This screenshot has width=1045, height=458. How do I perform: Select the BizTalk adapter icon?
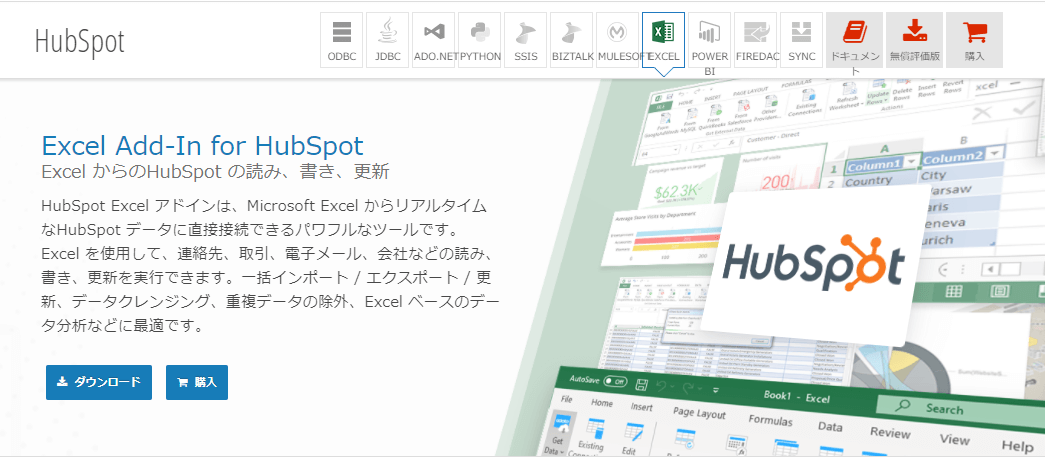572,40
